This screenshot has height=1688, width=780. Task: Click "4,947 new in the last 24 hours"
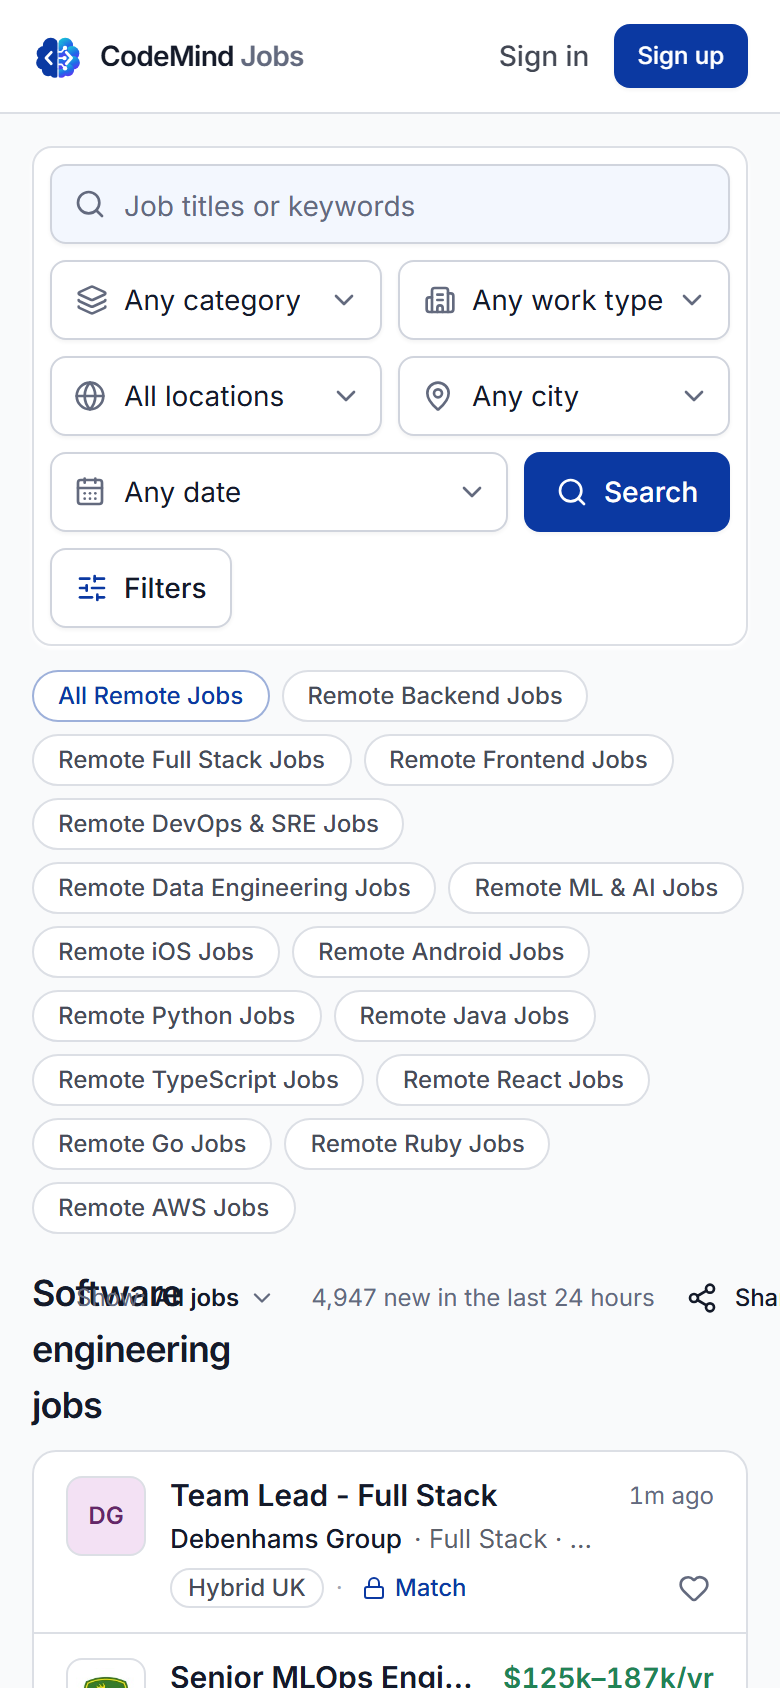pos(483,1298)
